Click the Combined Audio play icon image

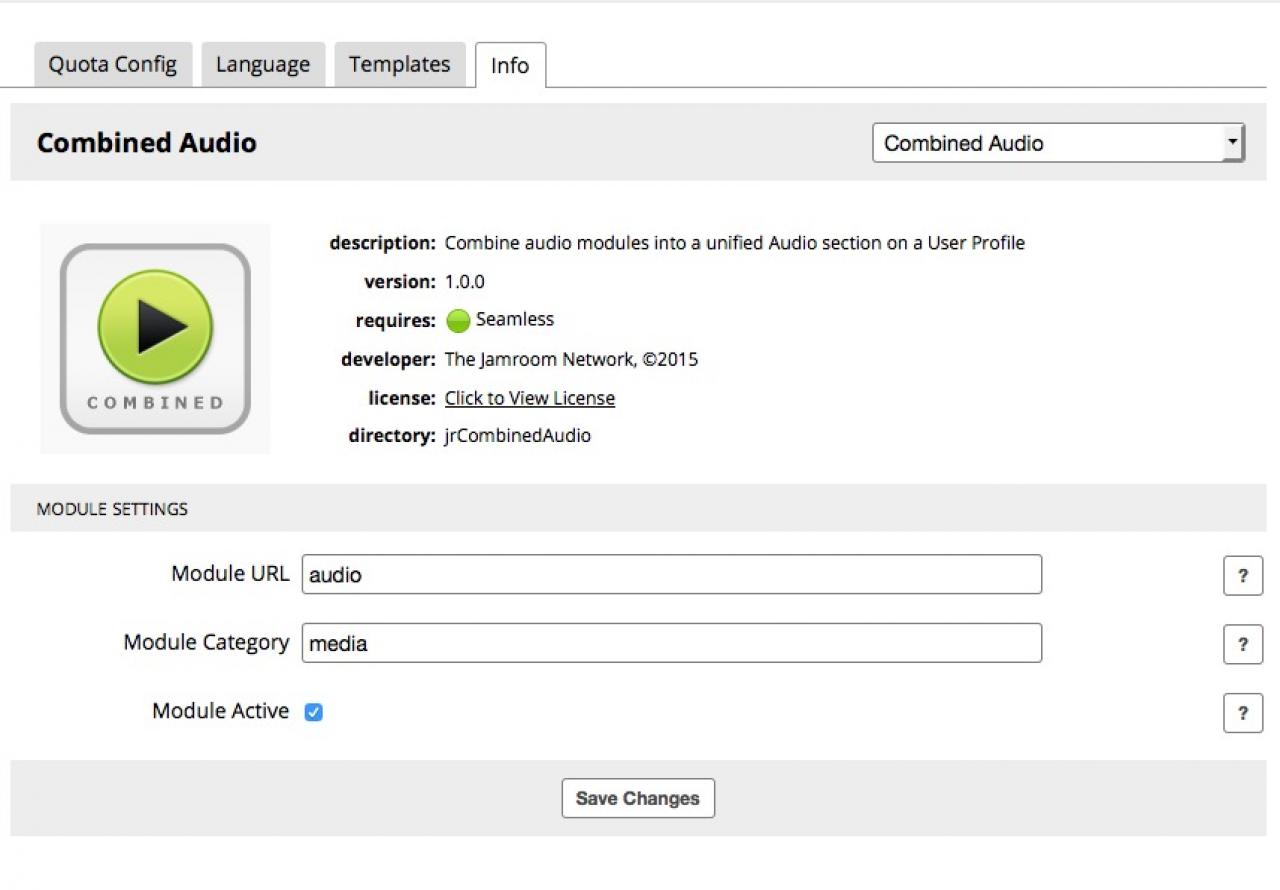(x=155, y=338)
